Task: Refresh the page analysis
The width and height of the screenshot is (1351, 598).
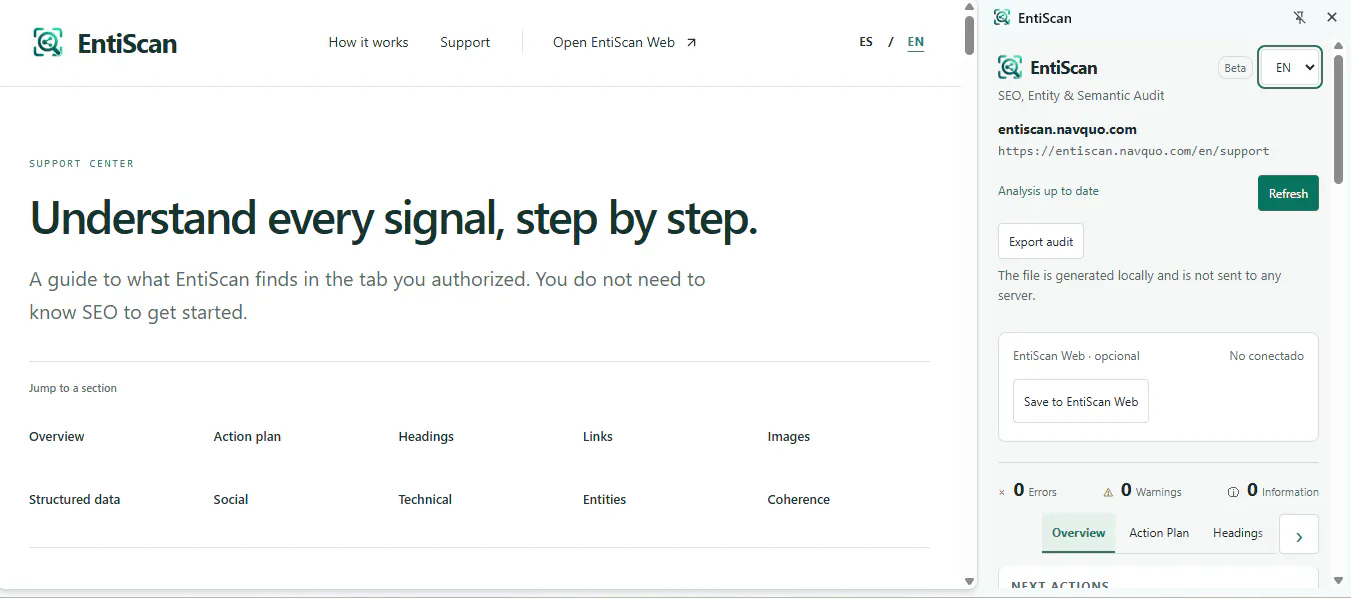Action: click(1288, 194)
